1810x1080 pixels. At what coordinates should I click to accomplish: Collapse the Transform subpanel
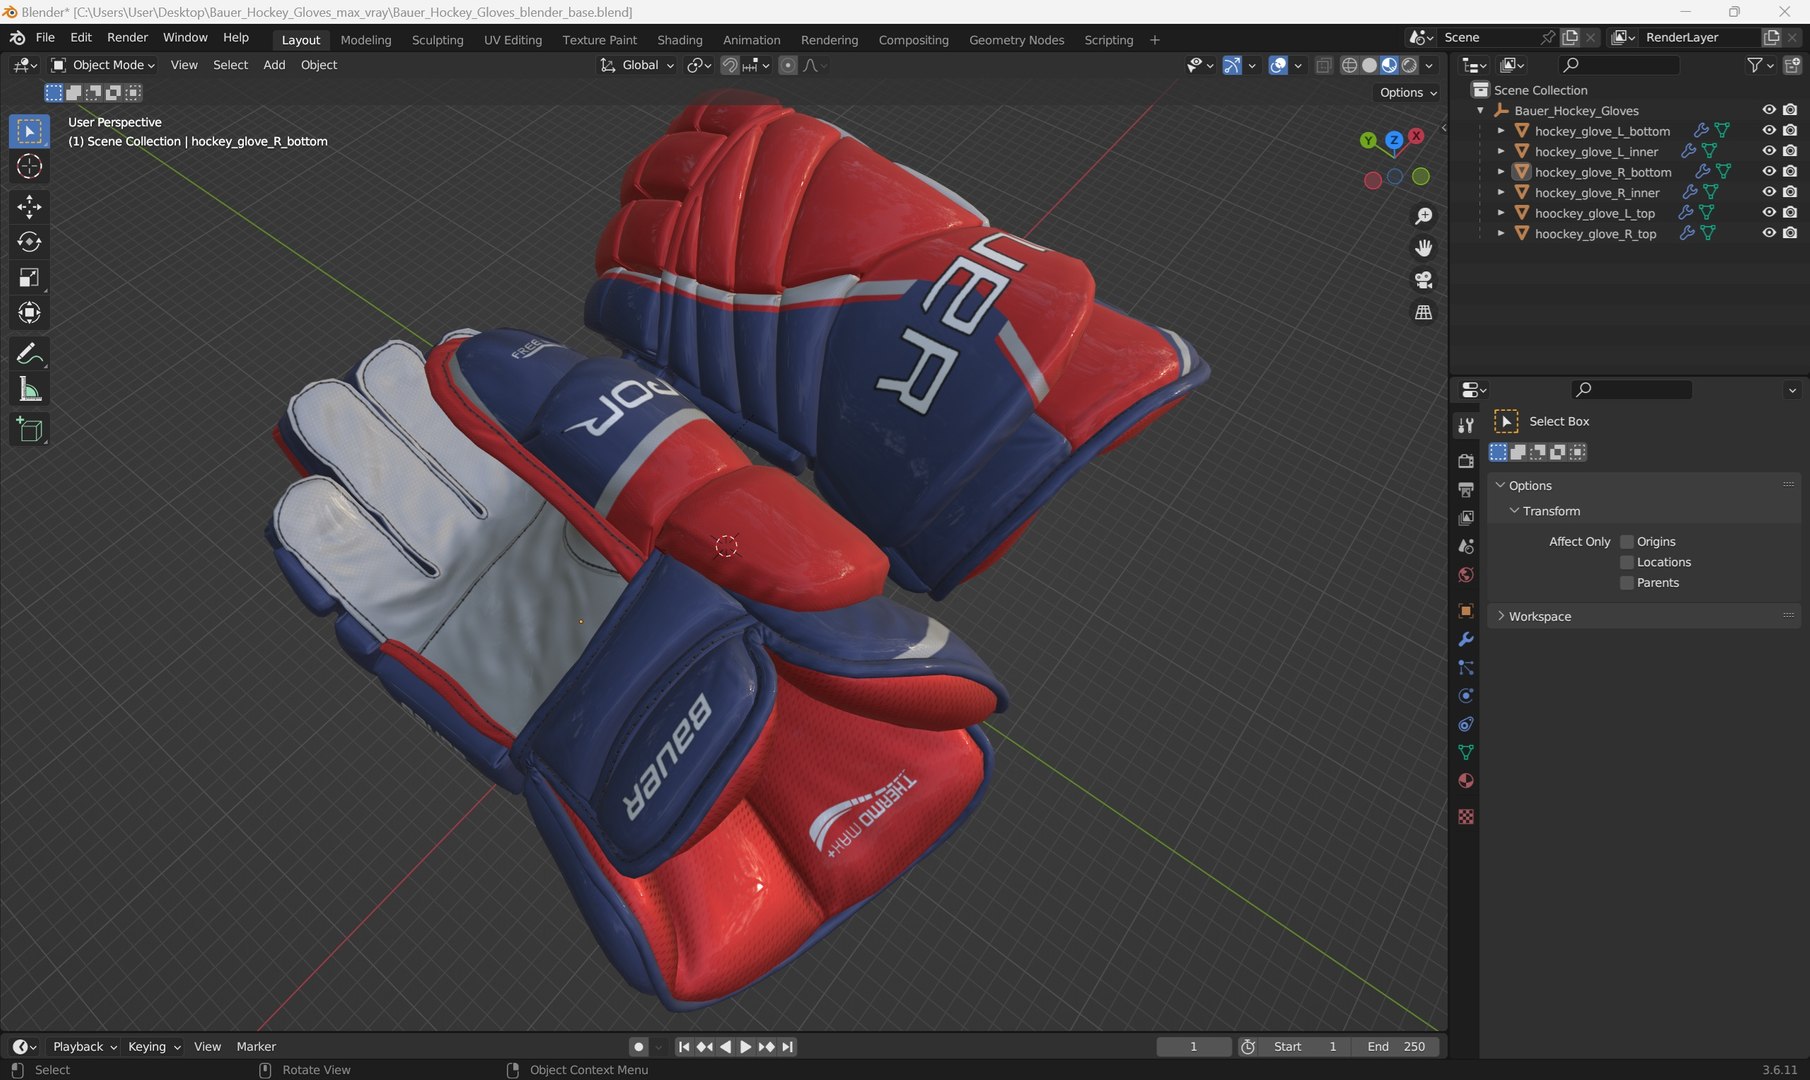click(1551, 511)
